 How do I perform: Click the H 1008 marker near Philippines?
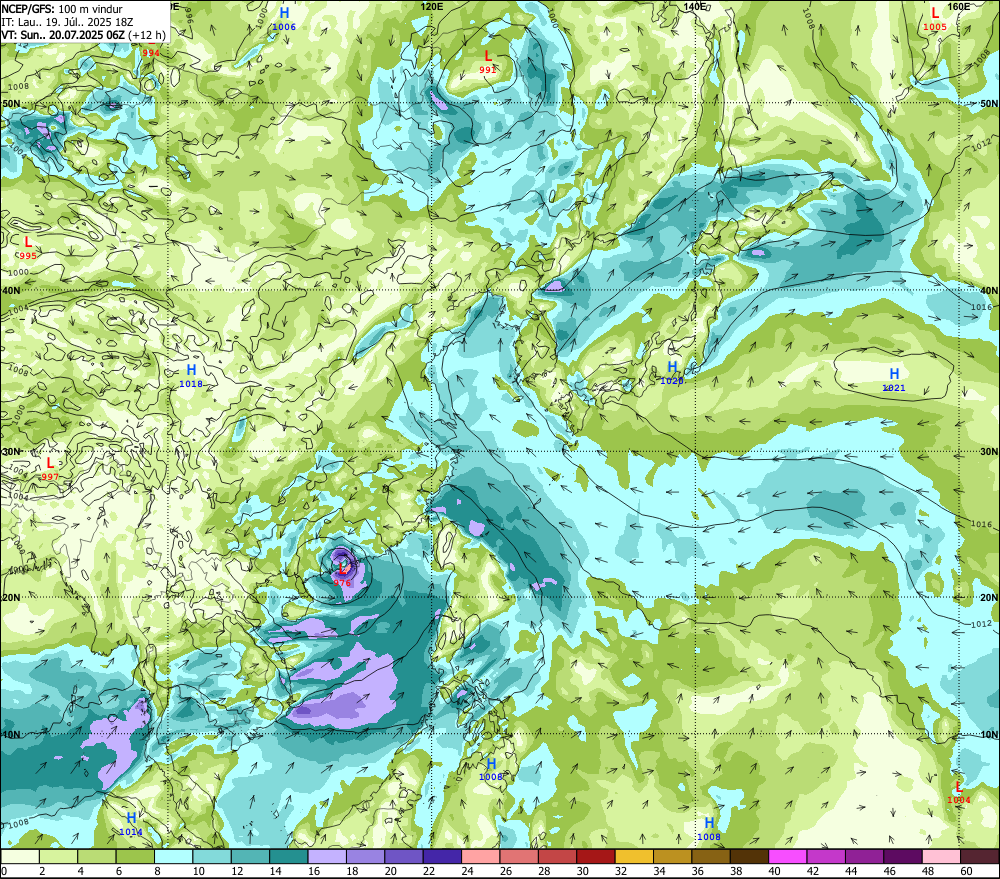(491, 769)
